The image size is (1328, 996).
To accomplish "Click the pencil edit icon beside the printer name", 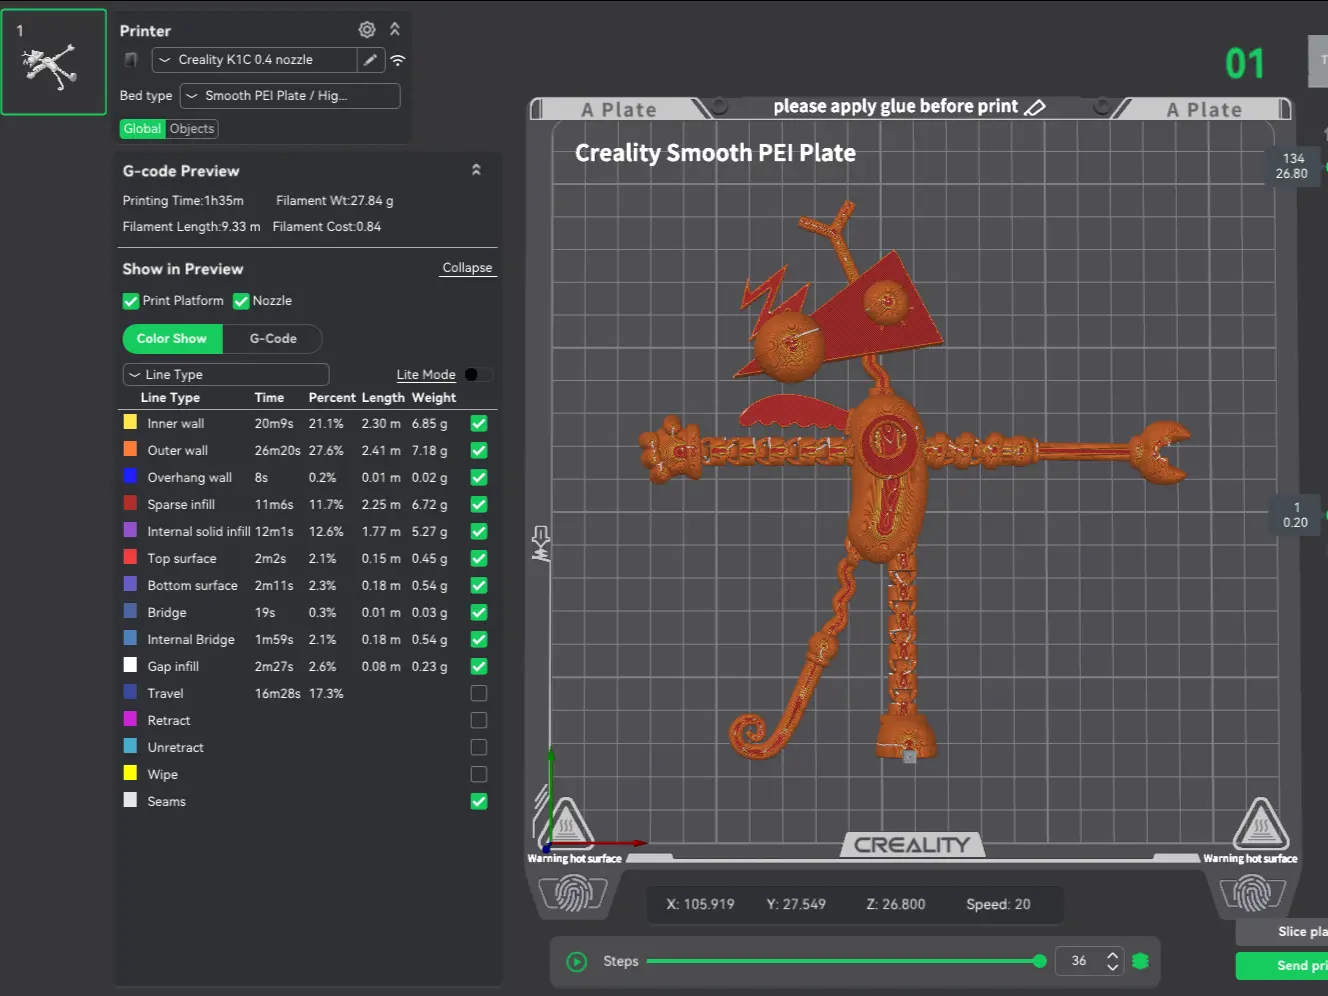I will [370, 60].
